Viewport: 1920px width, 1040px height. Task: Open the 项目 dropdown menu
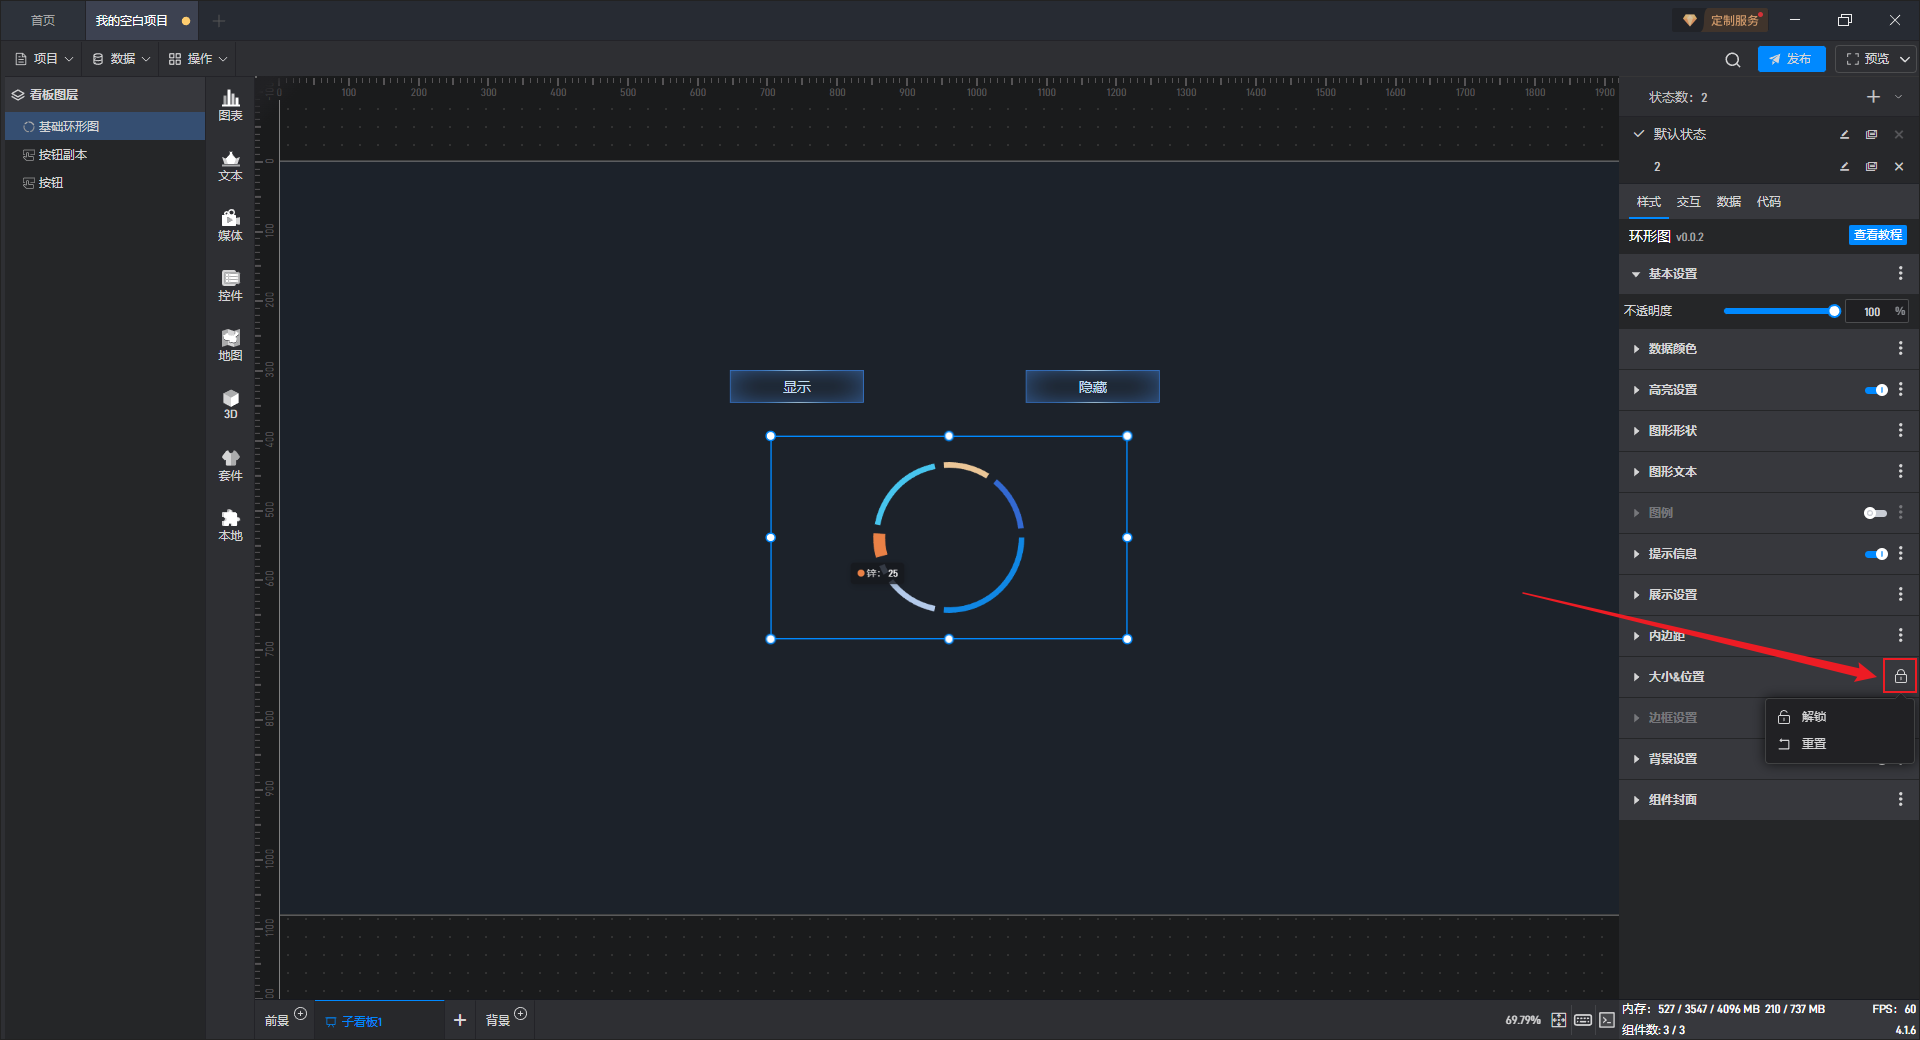pos(45,59)
